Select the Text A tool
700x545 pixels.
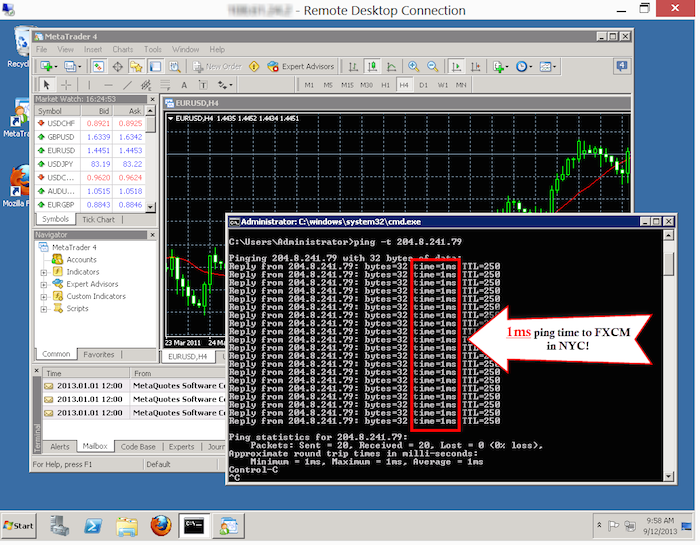[x=184, y=84]
